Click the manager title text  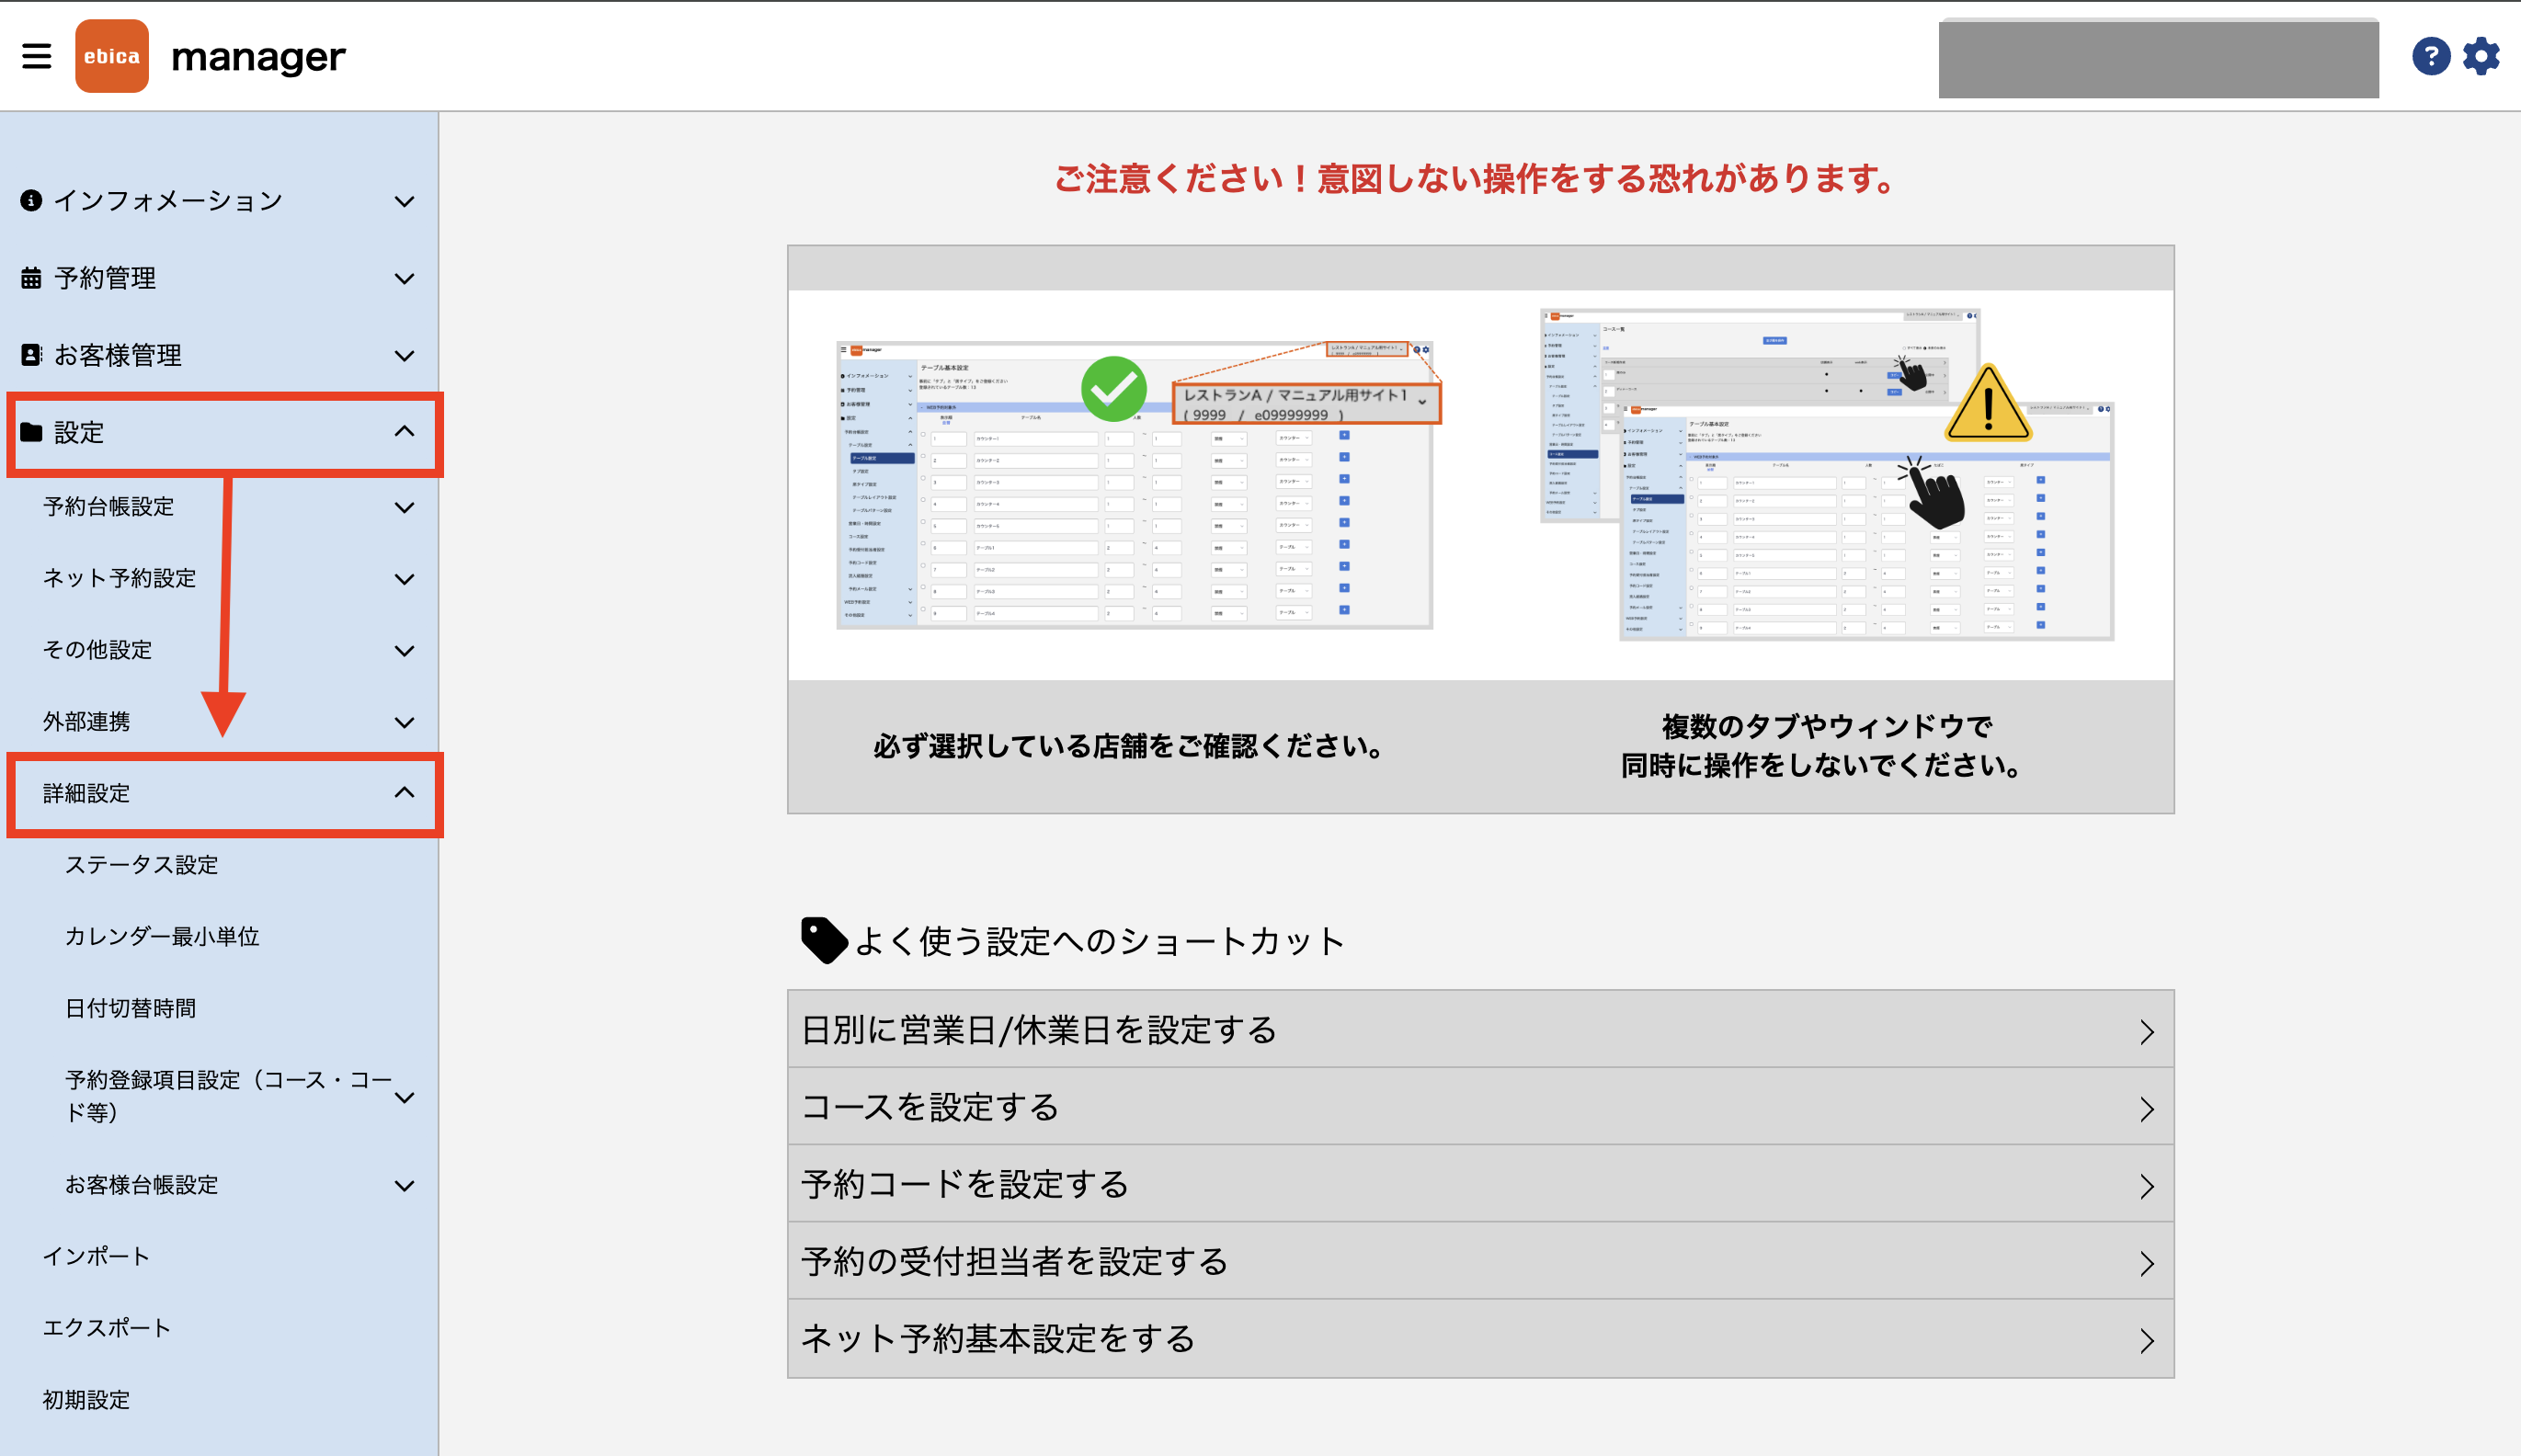click(x=258, y=57)
